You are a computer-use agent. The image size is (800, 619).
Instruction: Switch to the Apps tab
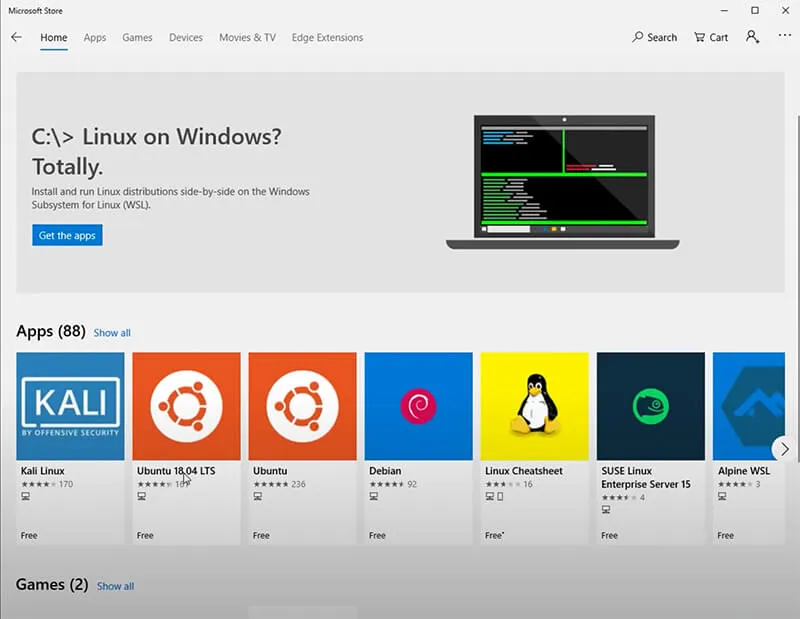tap(95, 37)
